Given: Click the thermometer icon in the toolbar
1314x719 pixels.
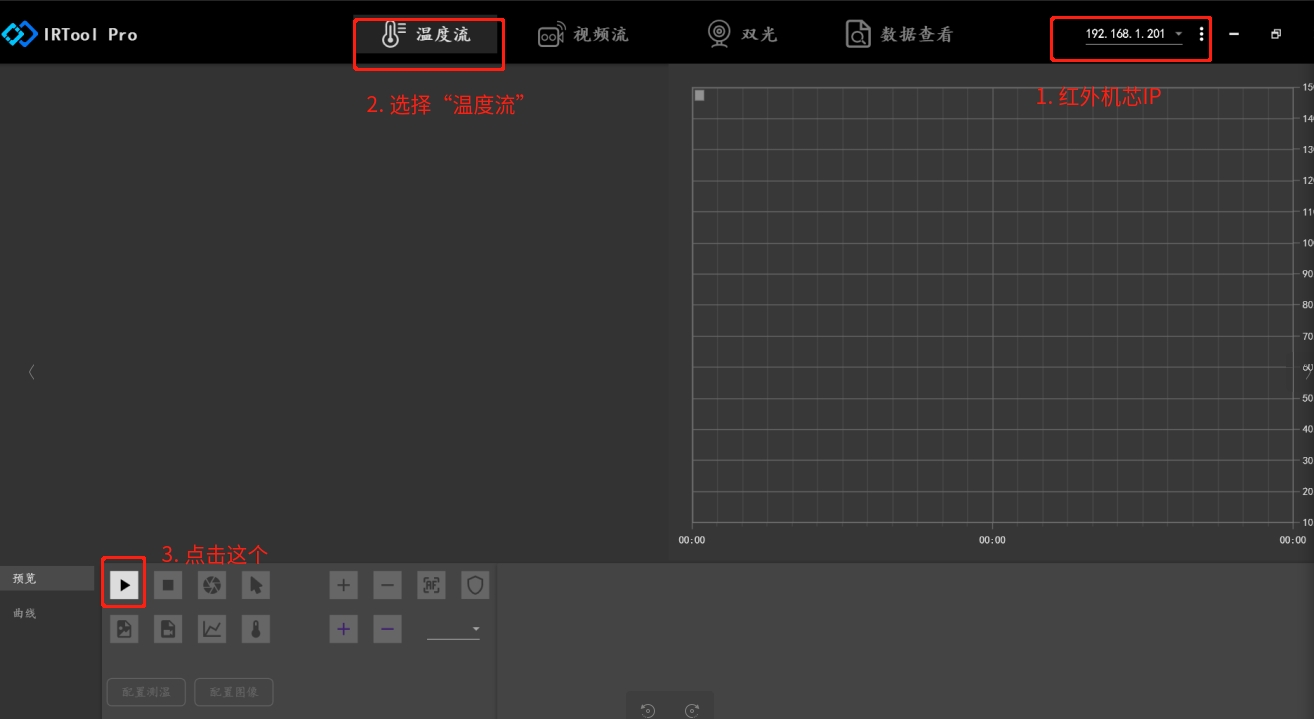Looking at the screenshot, I should (x=256, y=629).
